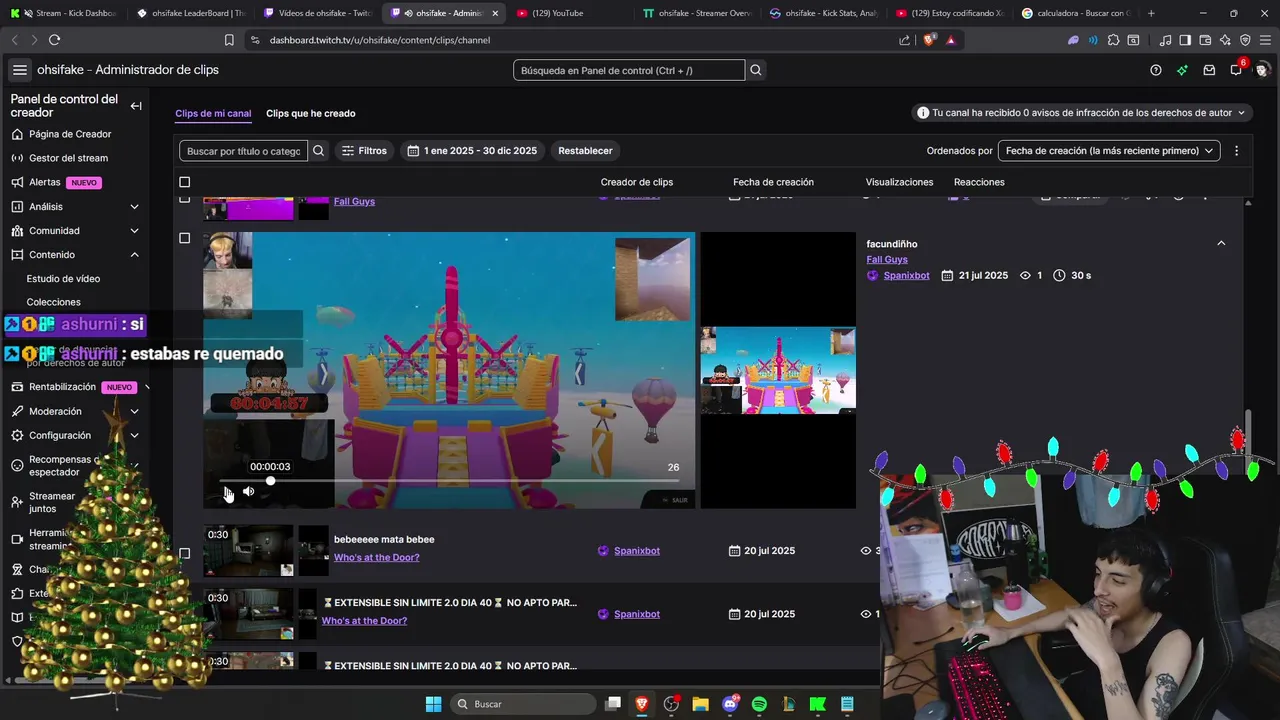Click the Filtros button
This screenshot has height=720, width=1280.
coord(364,151)
